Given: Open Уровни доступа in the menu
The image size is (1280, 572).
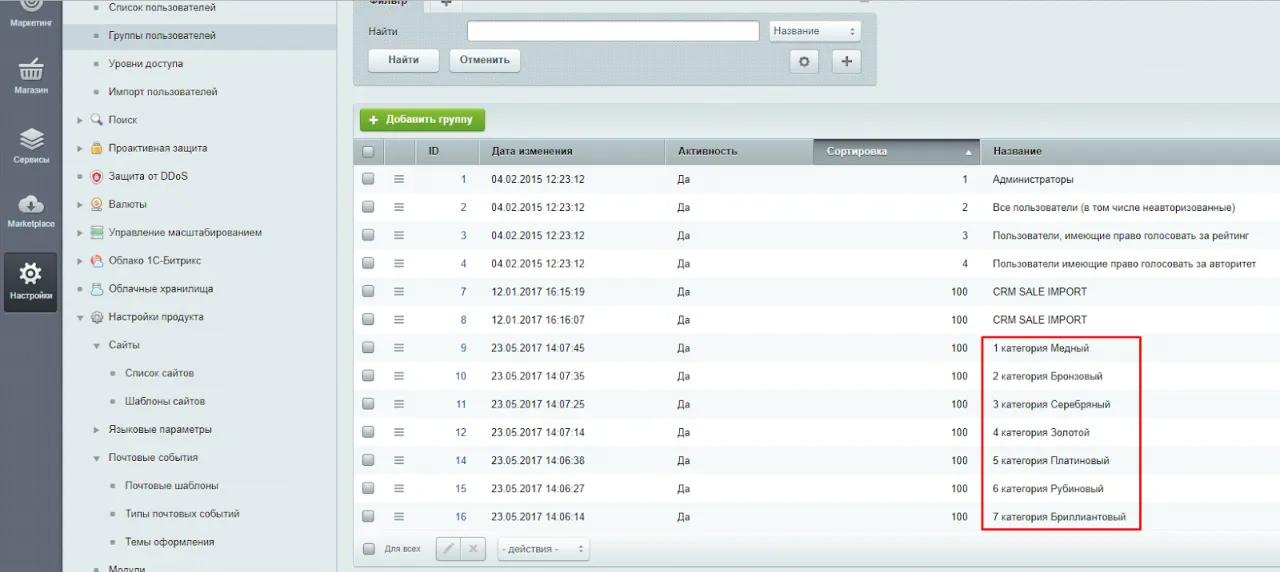Looking at the screenshot, I should (145, 64).
